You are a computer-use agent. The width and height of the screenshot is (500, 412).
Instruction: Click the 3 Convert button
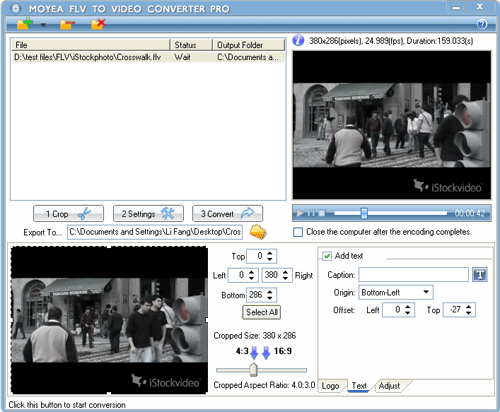click(x=227, y=214)
